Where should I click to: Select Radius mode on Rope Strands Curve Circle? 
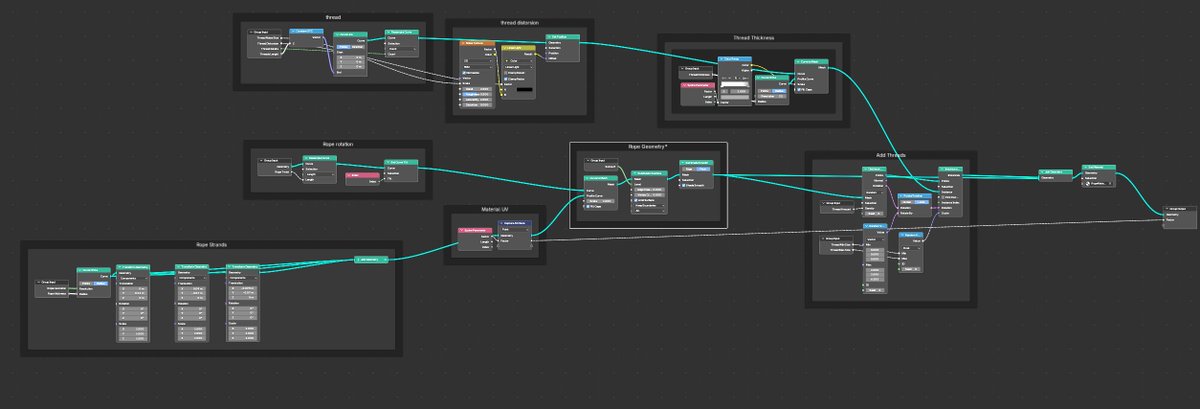tap(101, 283)
